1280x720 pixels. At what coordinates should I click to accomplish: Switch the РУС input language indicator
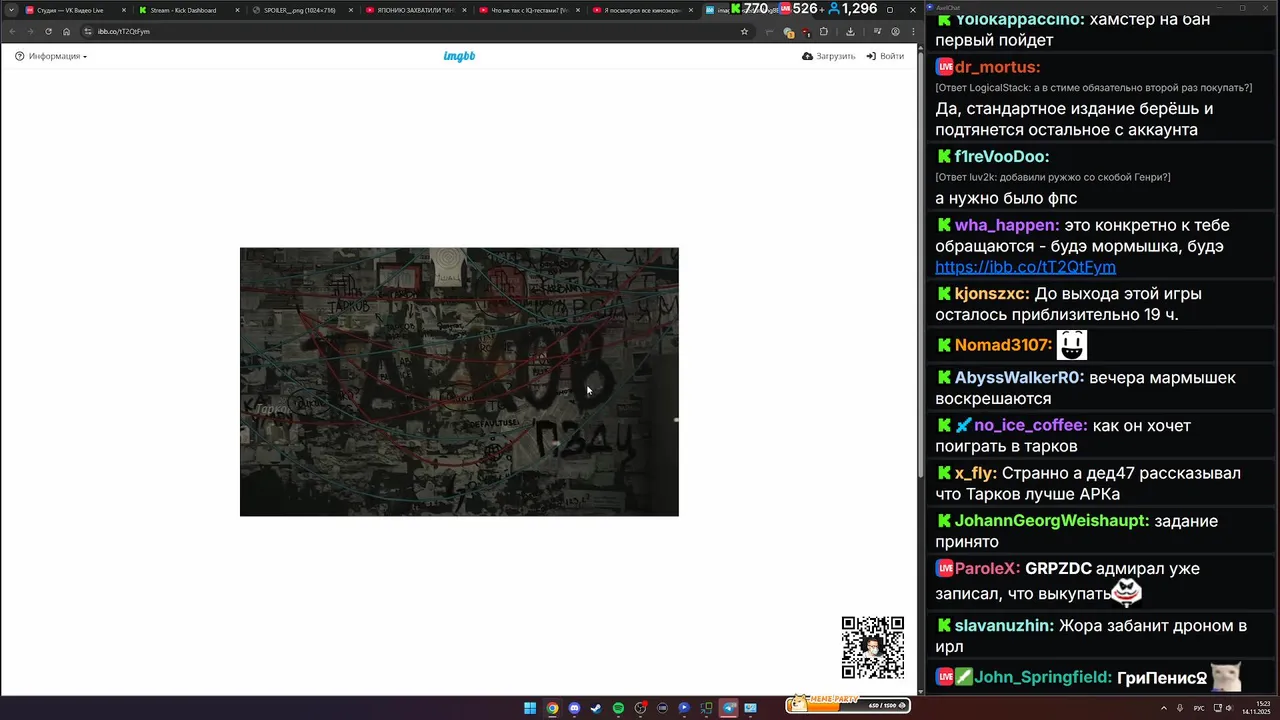[1199, 708]
